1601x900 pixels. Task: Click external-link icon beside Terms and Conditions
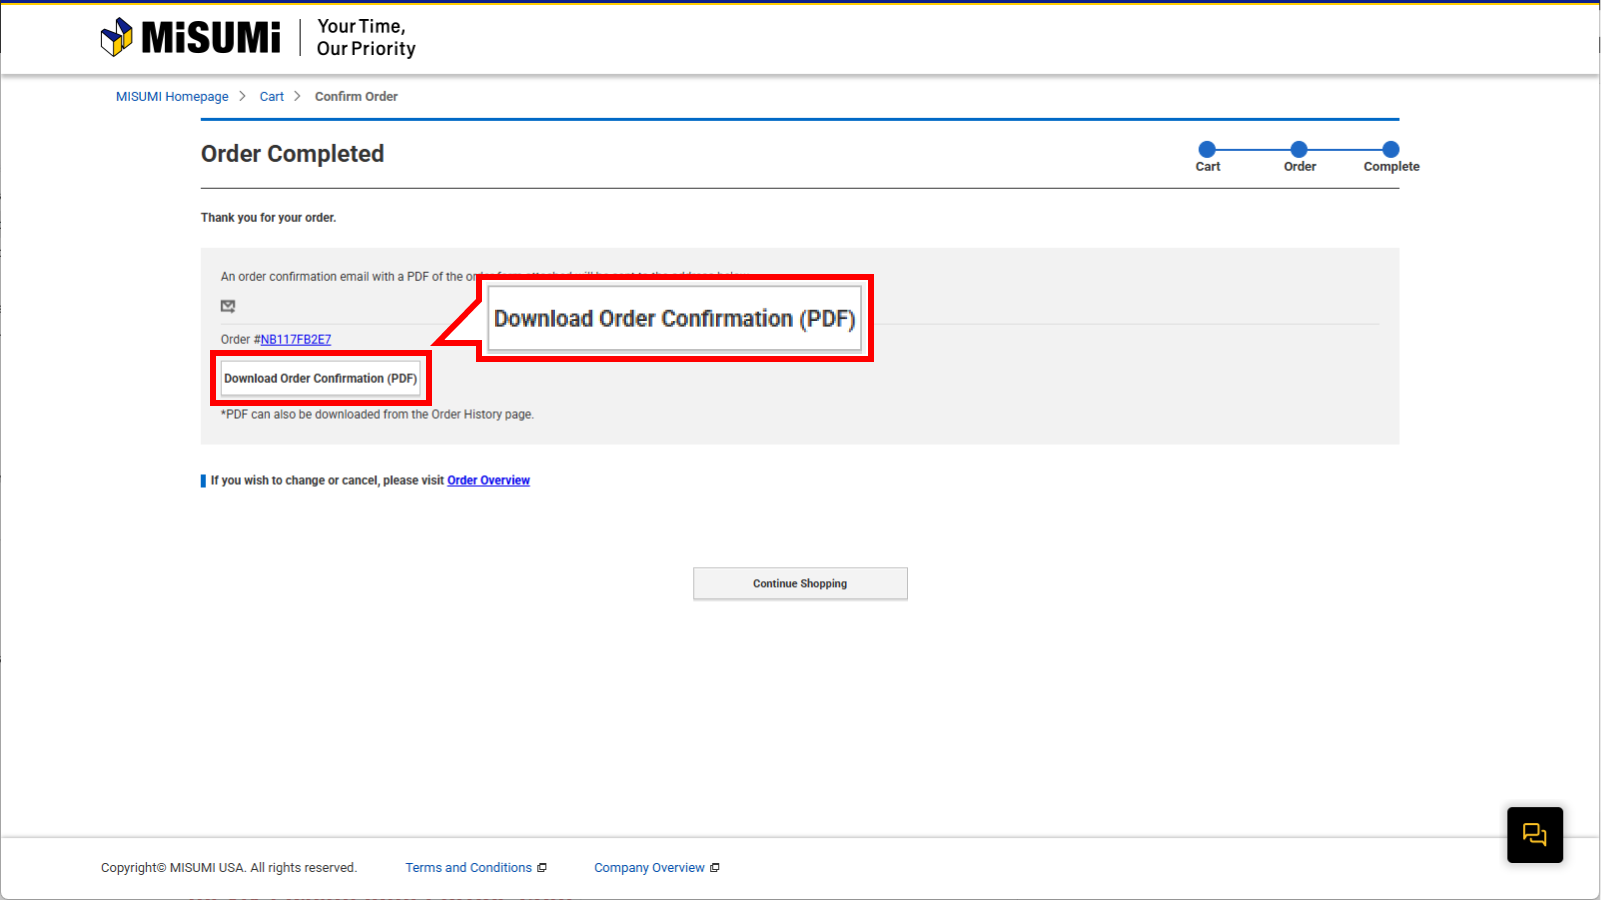542,868
